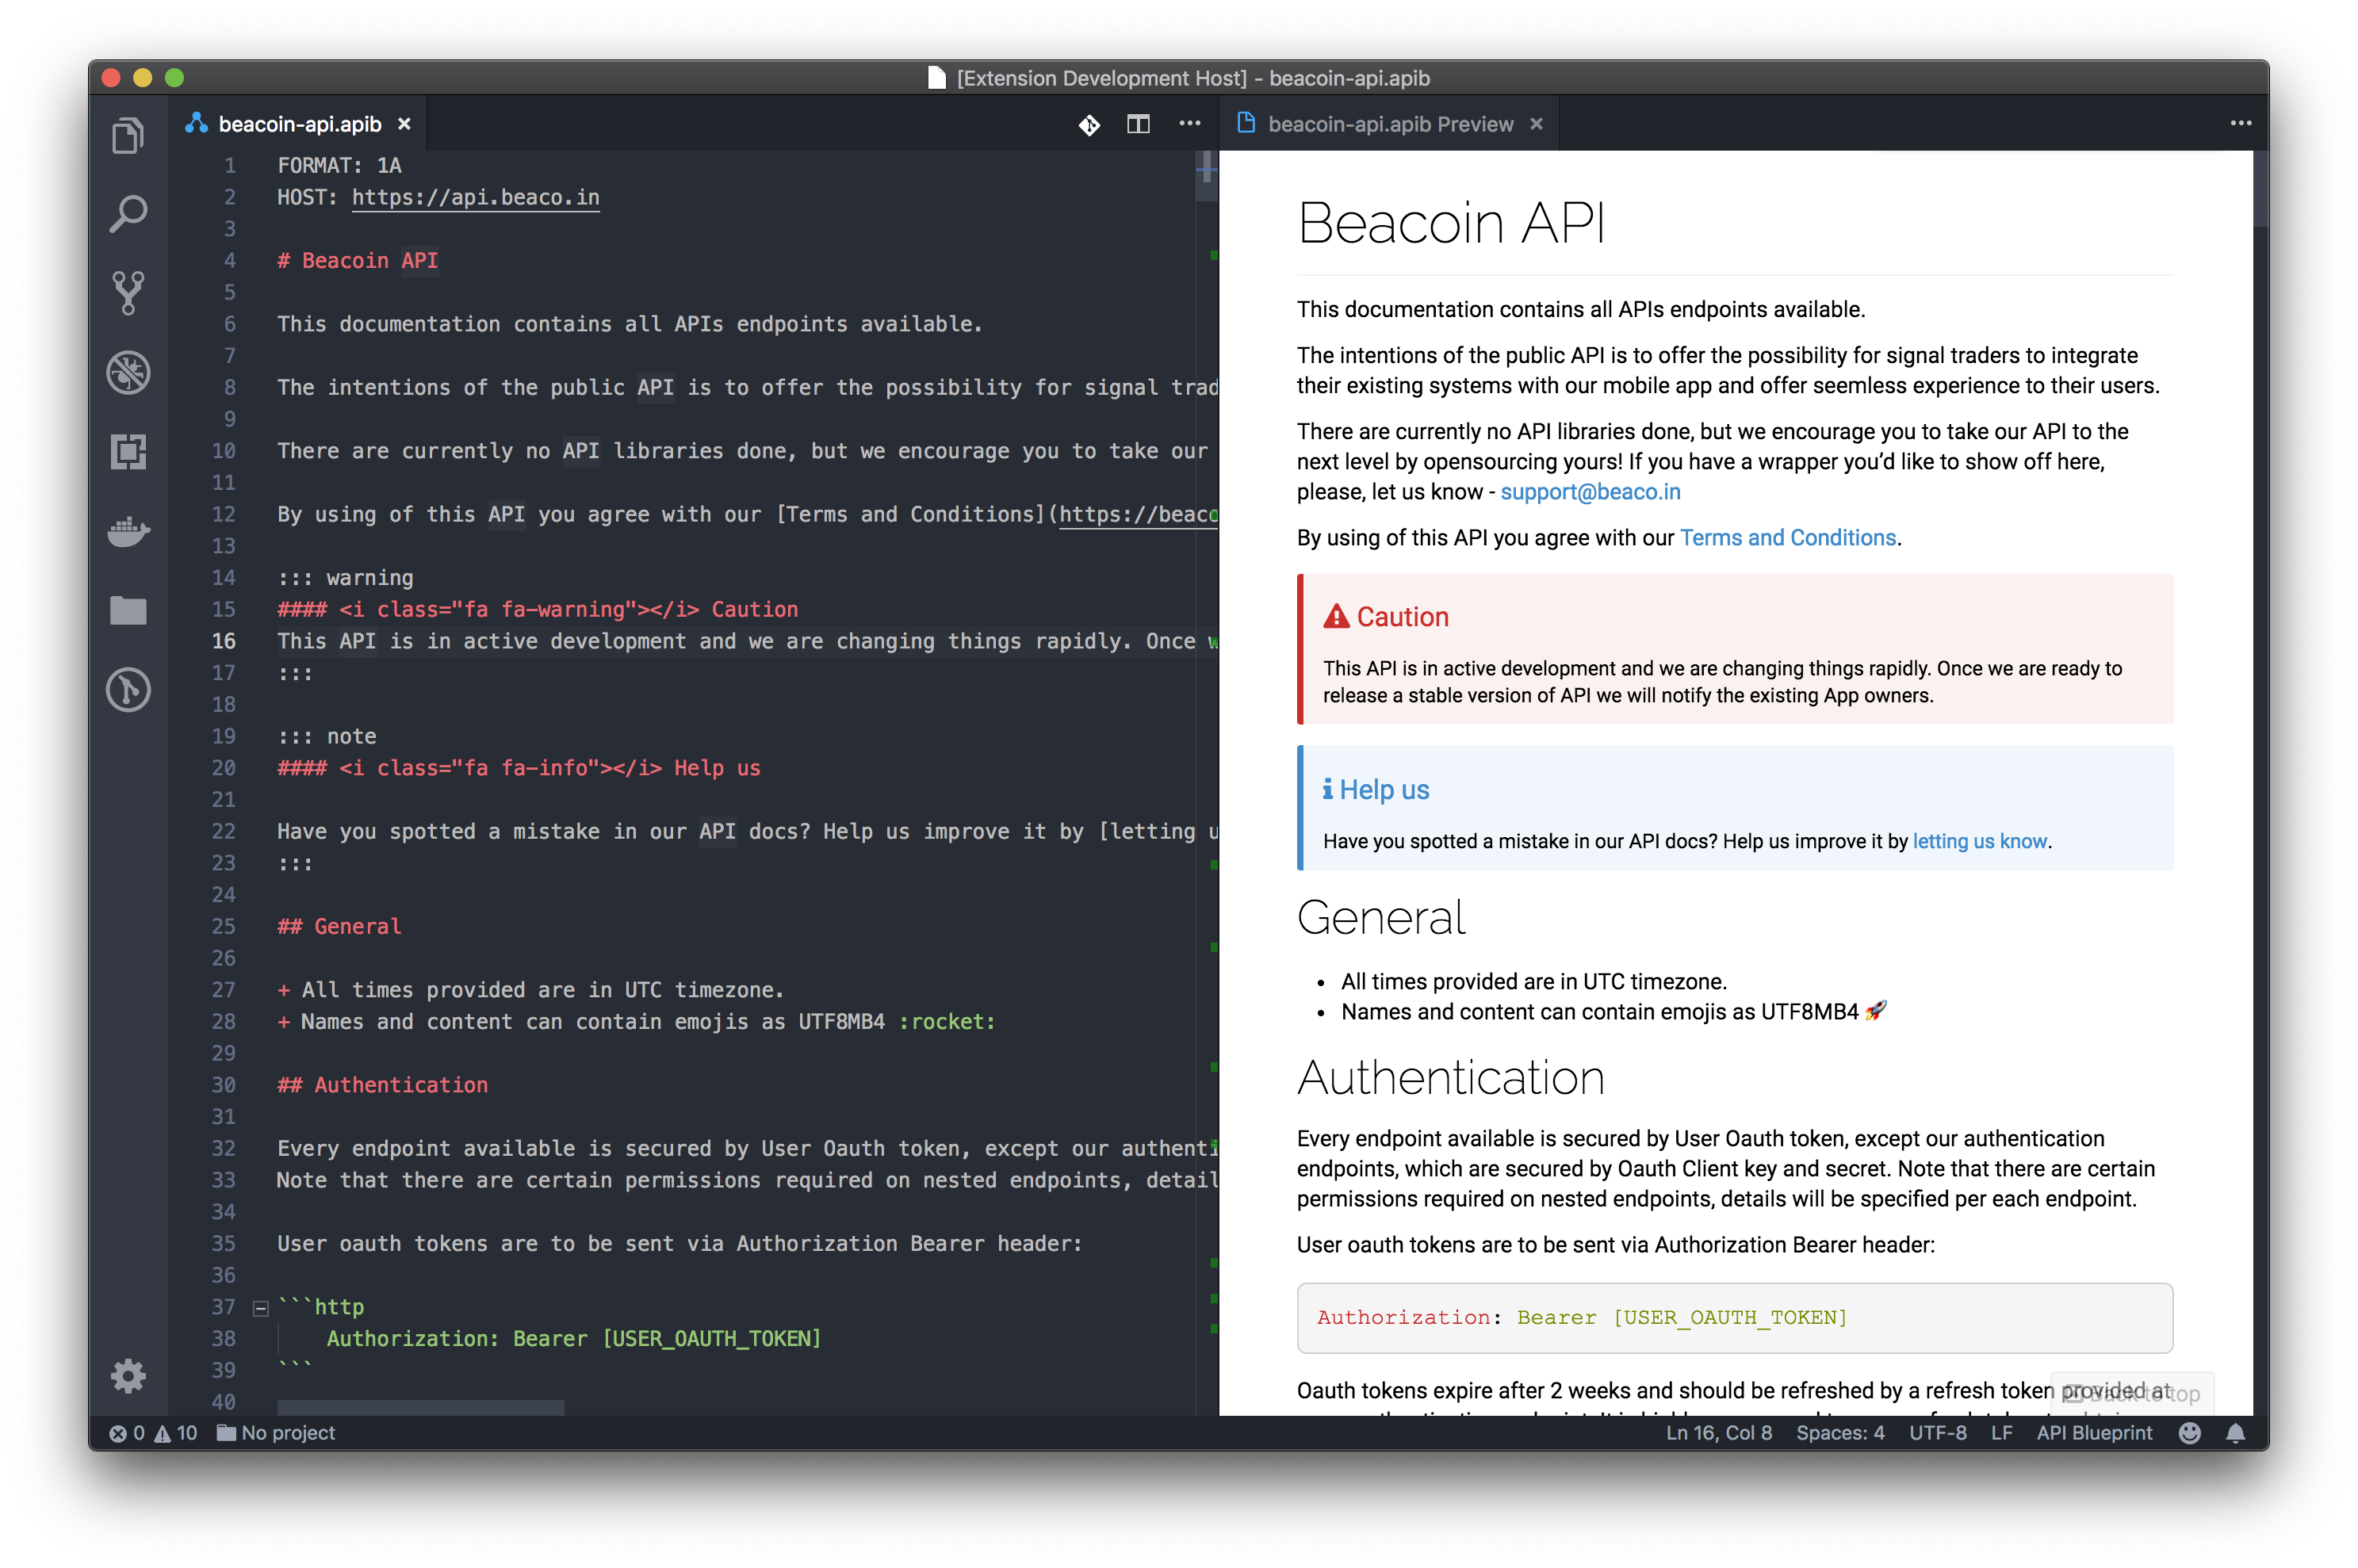Click the editor horizontal scrollbar
This screenshot has height=1568, width=2358.
(420, 1407)
